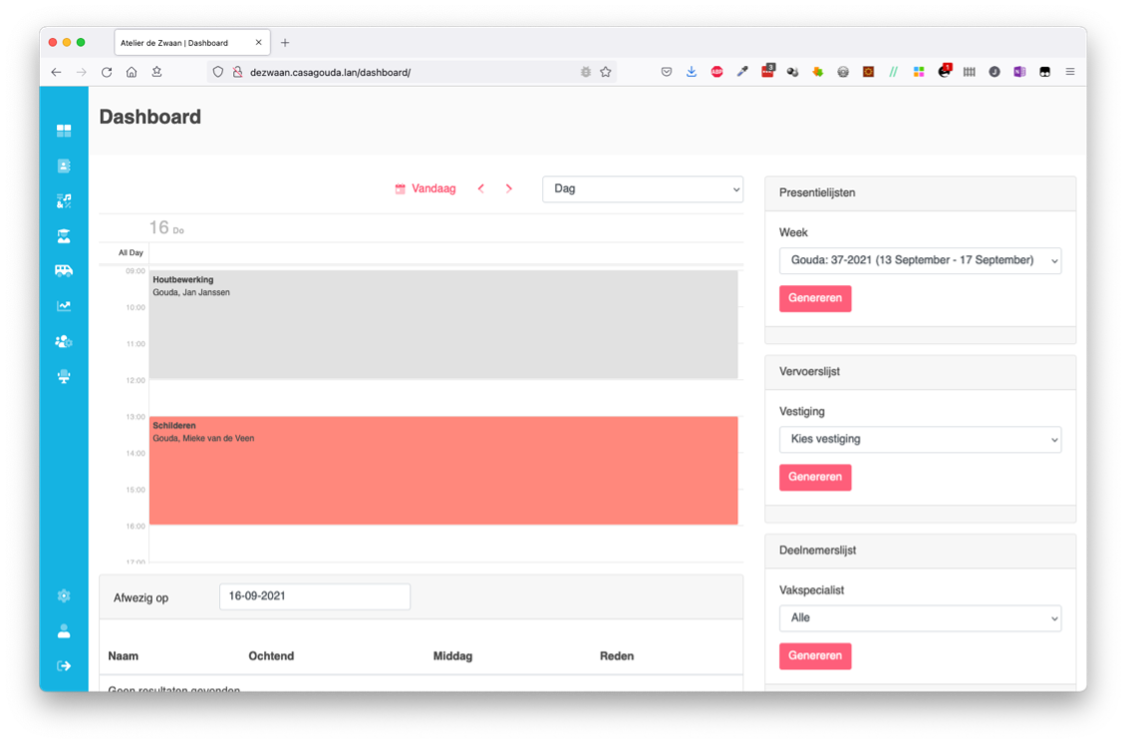Open the user profile icon in sidebar
Image resolution: width=1130 pixels, height=748 pixels.
(x=64, y=631)
